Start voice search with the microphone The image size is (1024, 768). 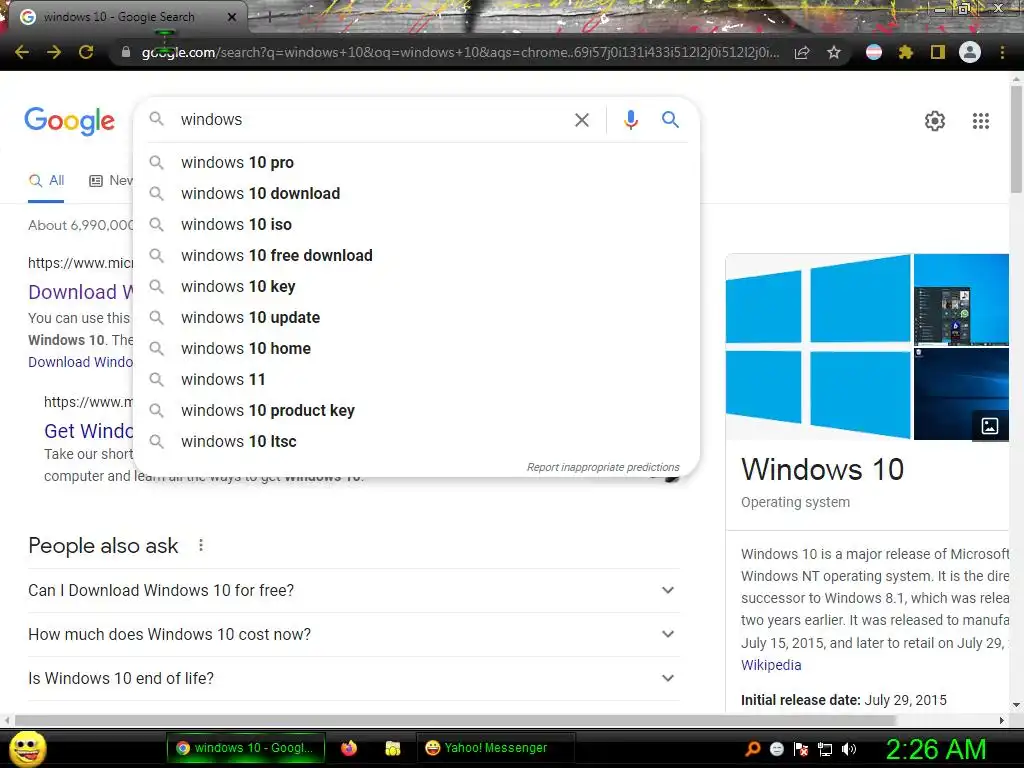point(631,120)
